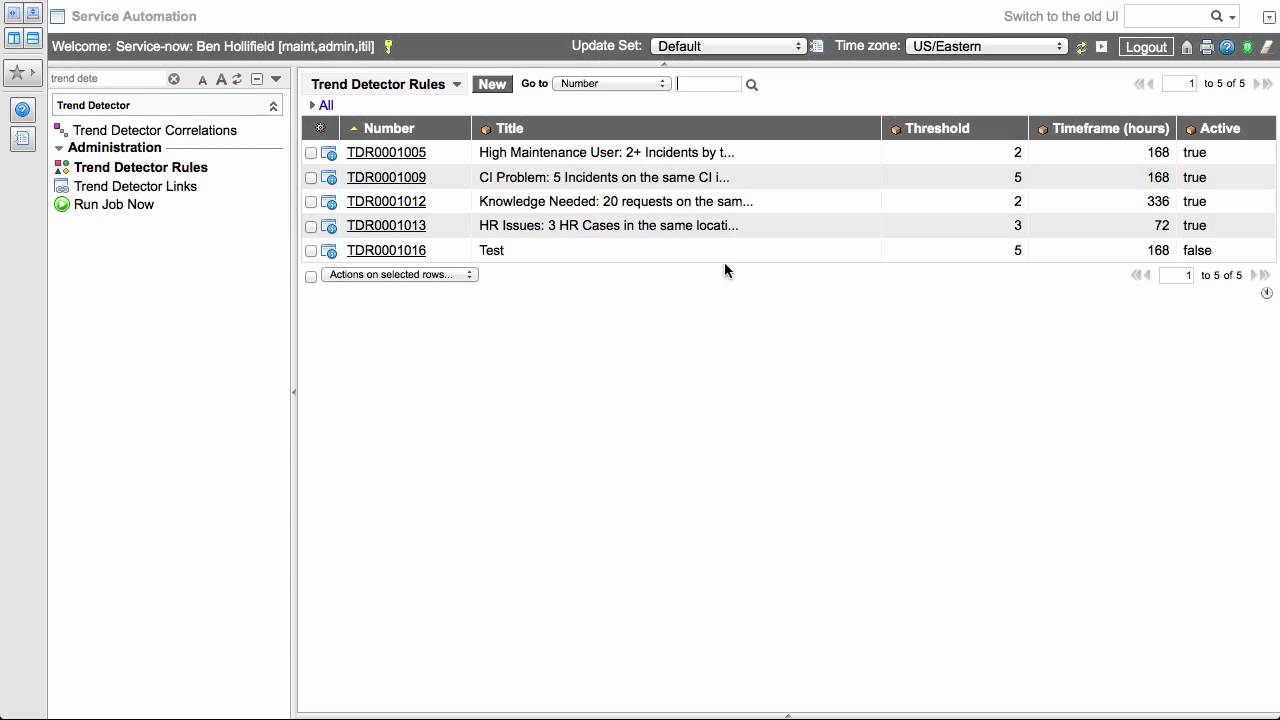
Task: Click the Run Job Now green play icon
Action: 62,205
